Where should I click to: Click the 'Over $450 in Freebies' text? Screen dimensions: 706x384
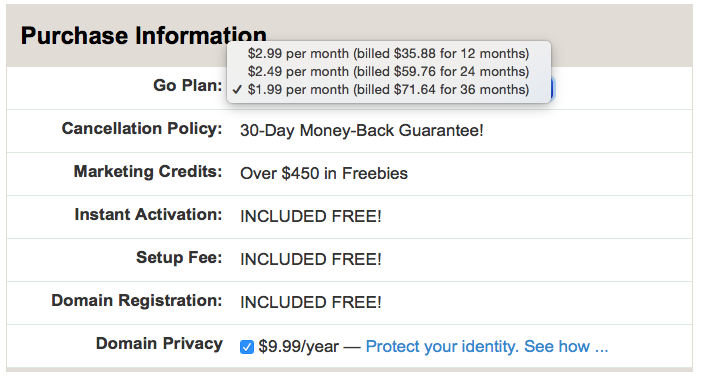324,173
